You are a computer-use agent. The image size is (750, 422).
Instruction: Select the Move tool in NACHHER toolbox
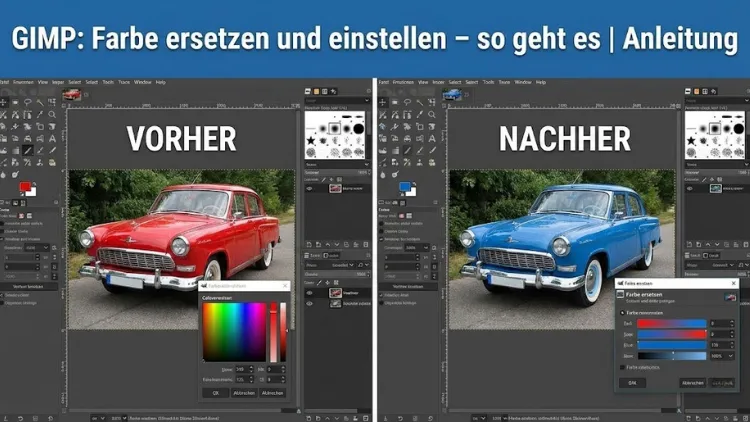click(383, 102)
